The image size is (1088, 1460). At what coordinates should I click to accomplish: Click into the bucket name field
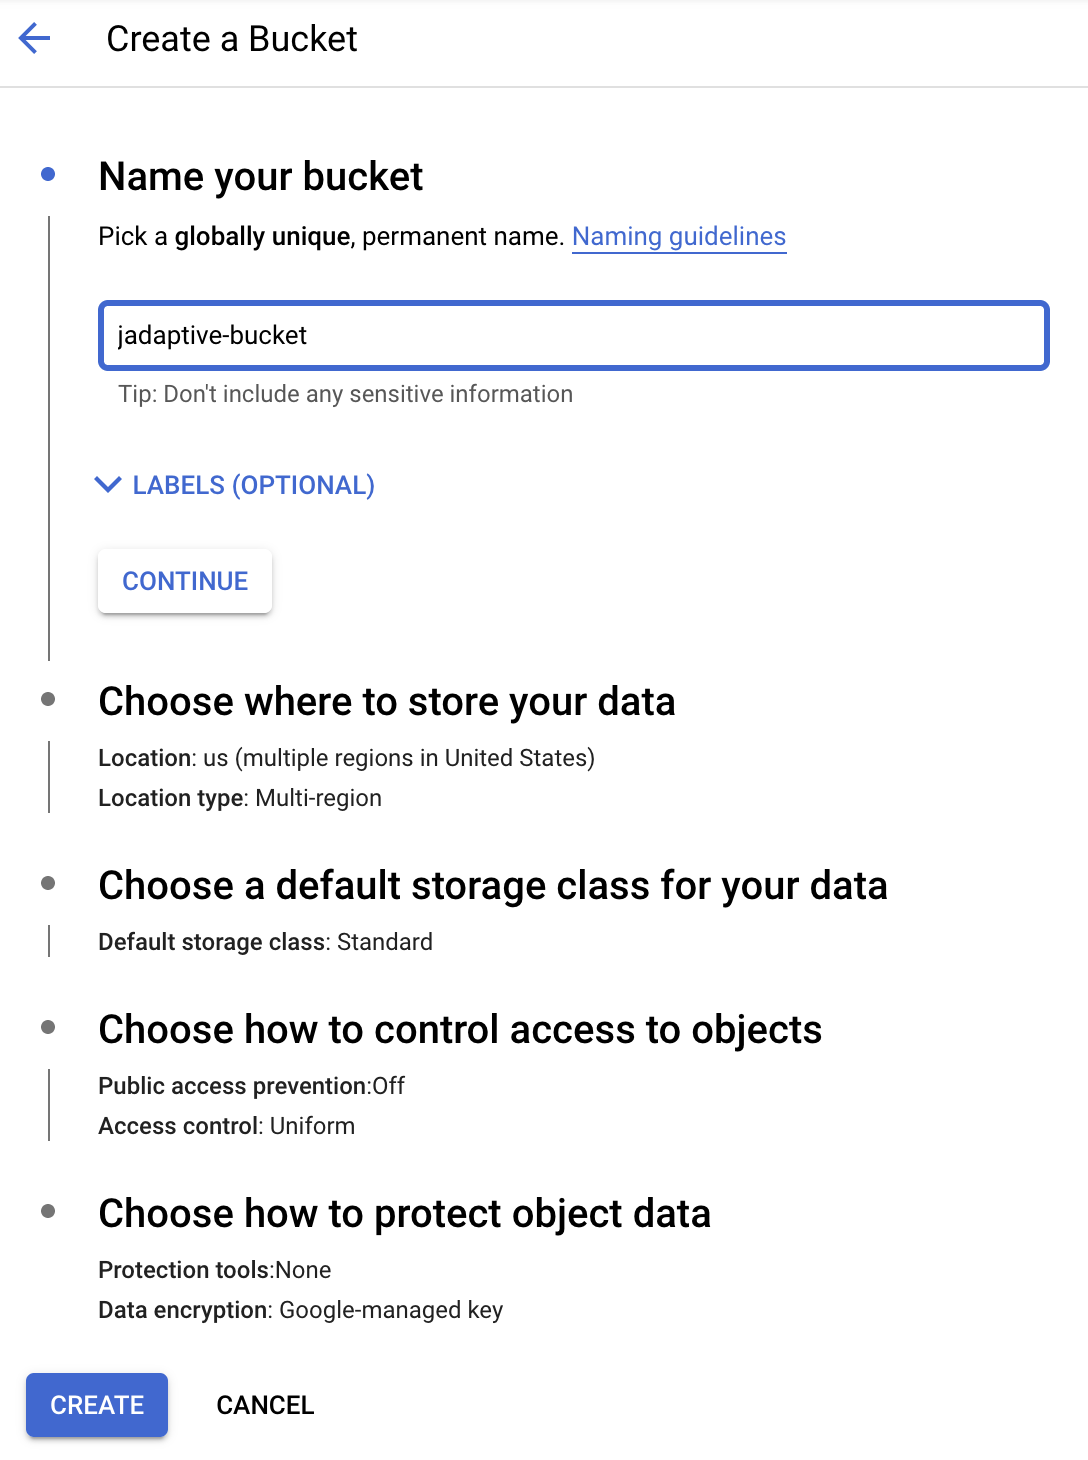tap(574, 335)
